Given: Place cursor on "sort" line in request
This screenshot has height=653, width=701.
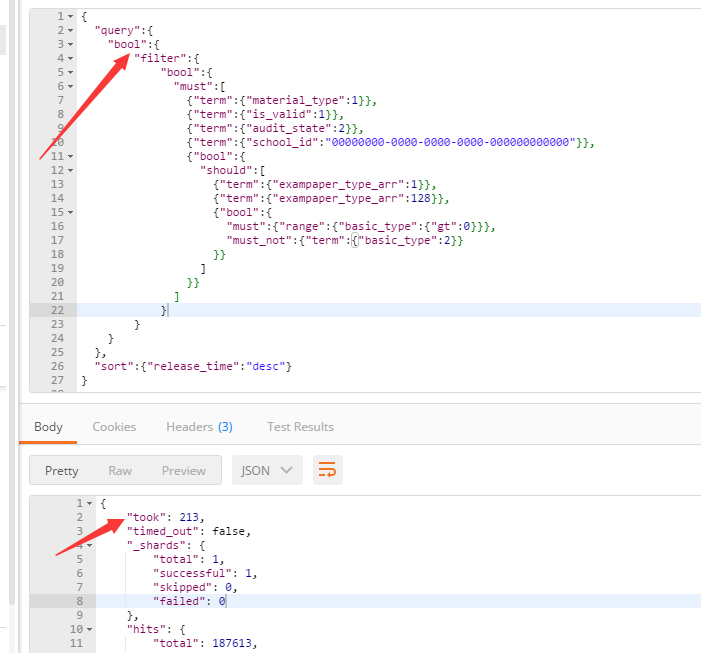Looking at the screenshot, I should [193, 367].
